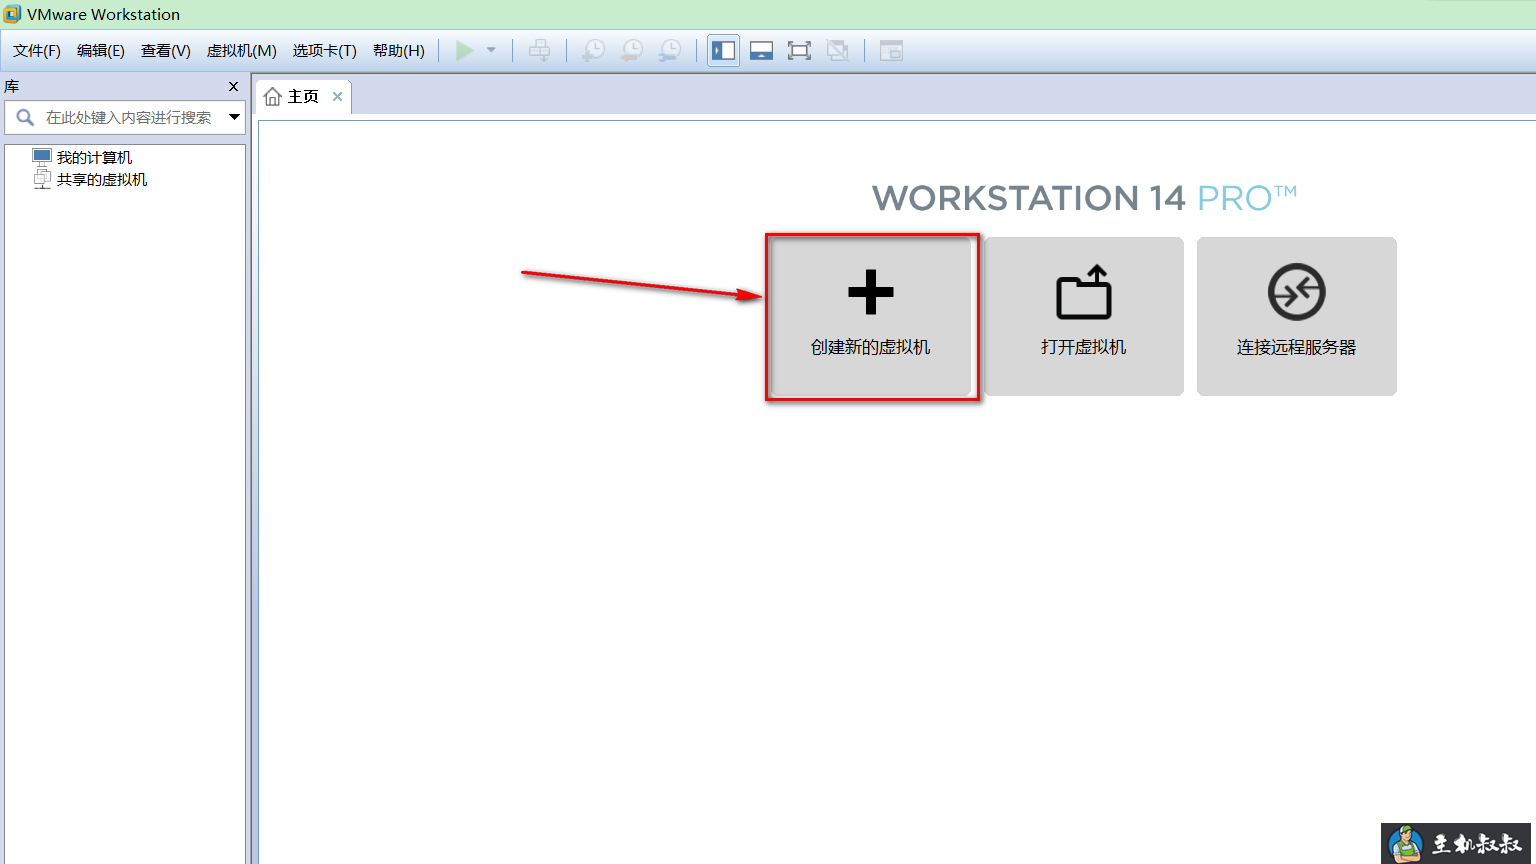The image size is (1536, 864).
Task: Click 创建新的虚拟机 button
Action: (x=872, y=317)
